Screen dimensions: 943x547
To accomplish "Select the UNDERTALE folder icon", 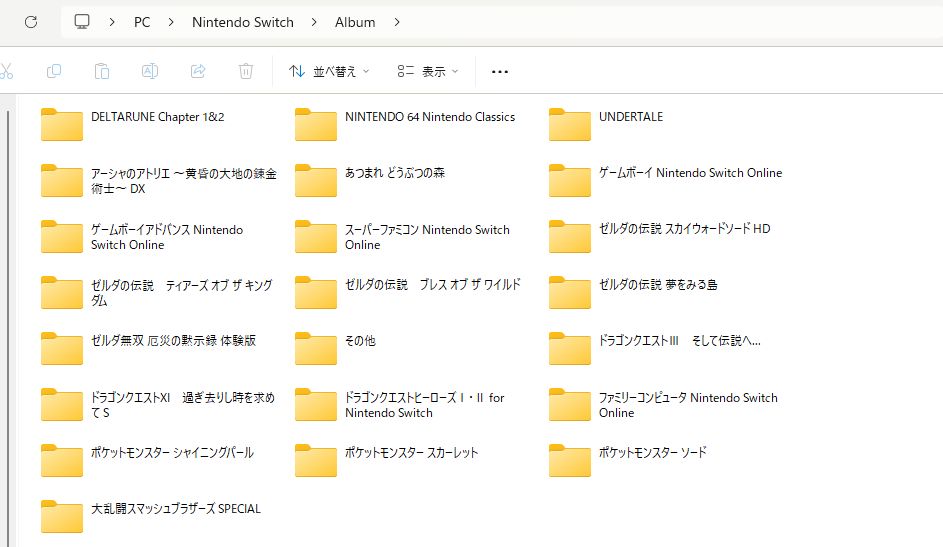I will [570, 124].
